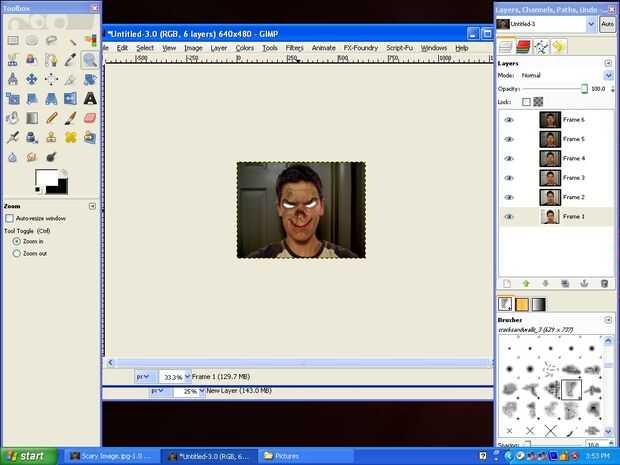The image size is (620, 465).
Task: Switch to Scary Image.jpg in the taskbar
Action: (111, 456)
